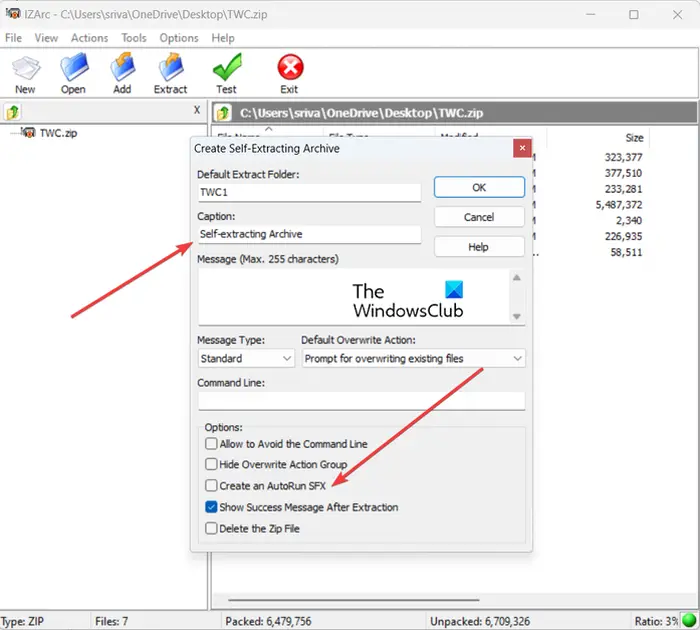The width and height of the screenshot is (700, 630).
Task: Click the up-folder icon beside the archive path
Action: (x=223, y=113)
